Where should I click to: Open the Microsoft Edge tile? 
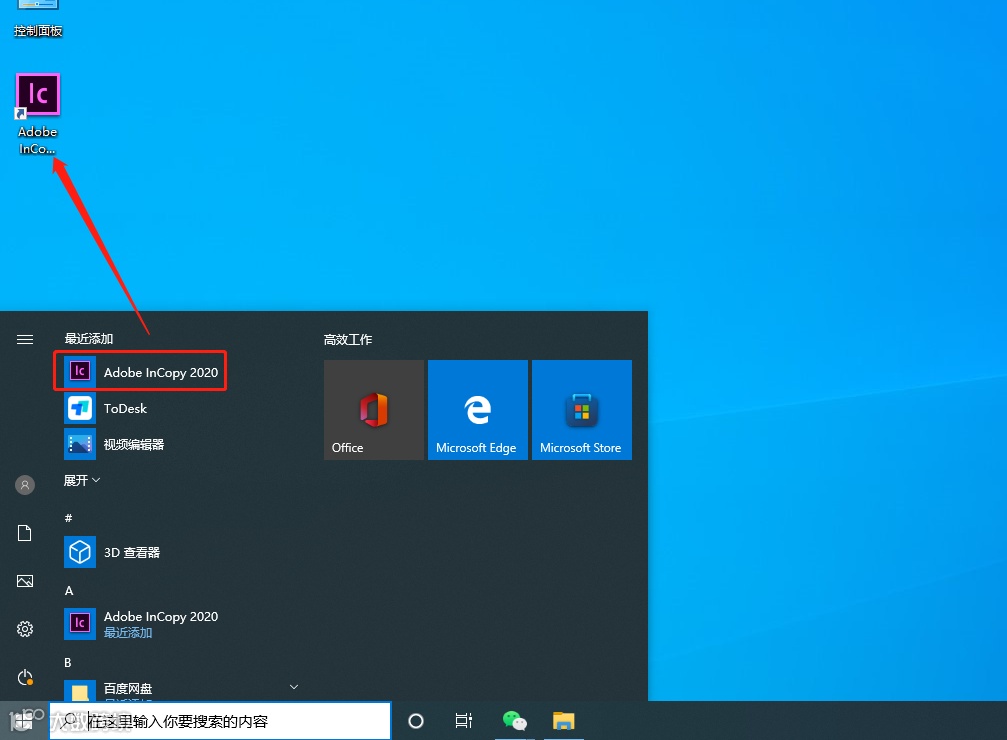[478, 410]
